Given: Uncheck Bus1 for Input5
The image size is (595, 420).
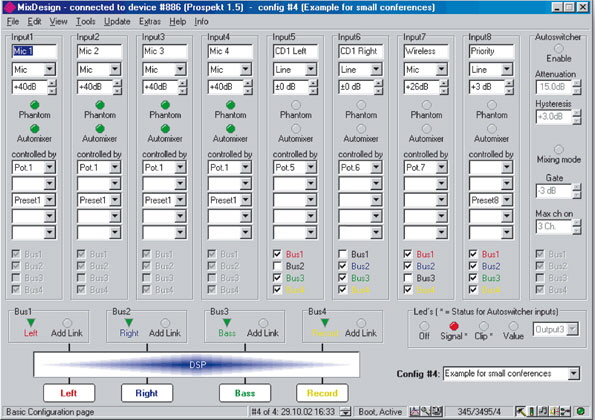Looking at the screenshot, I should click(x=277, y=254).
